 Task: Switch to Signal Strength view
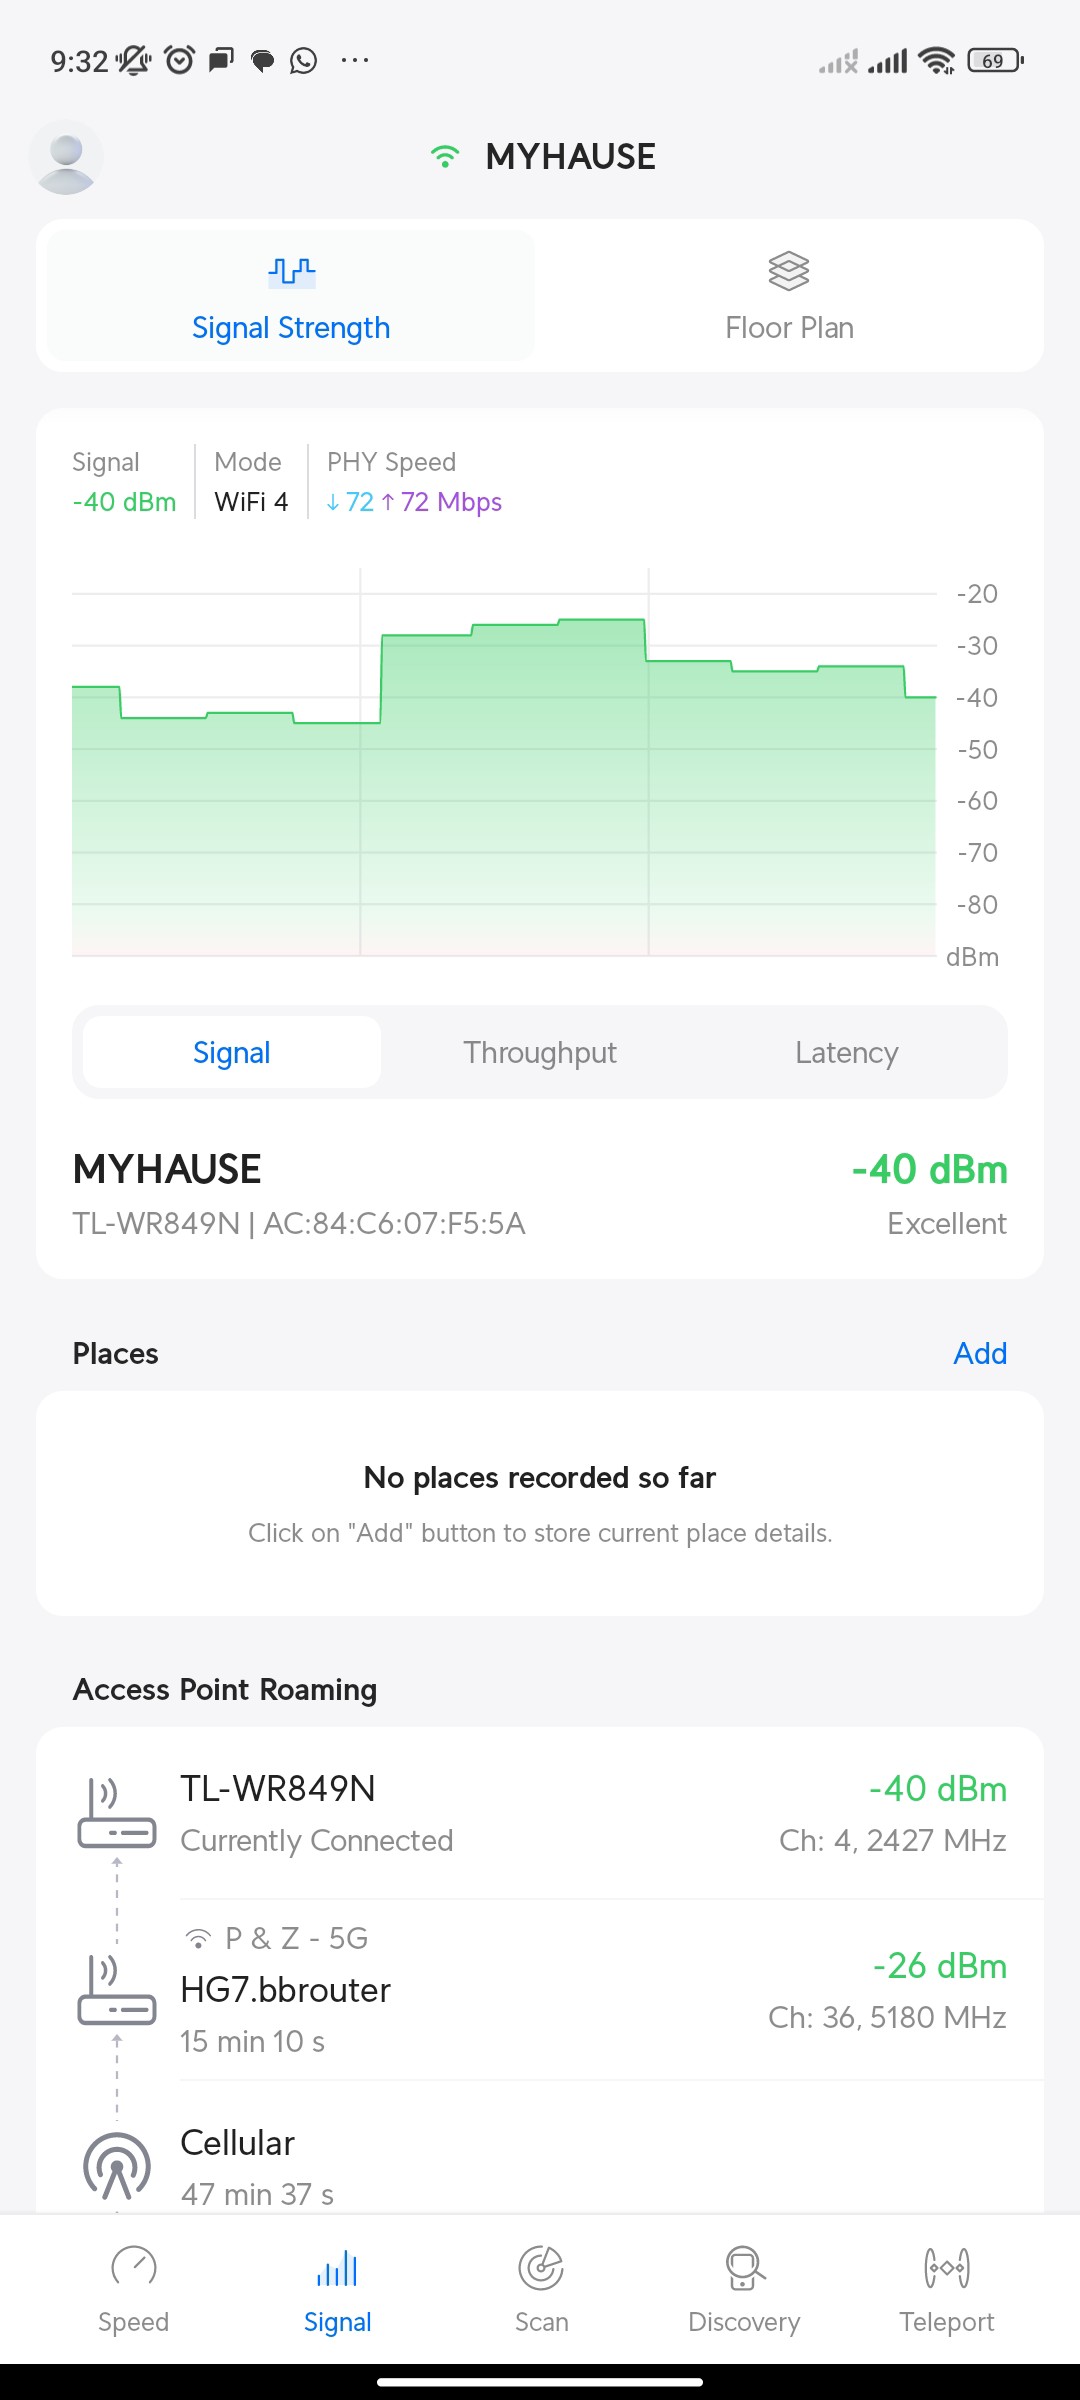[x=291, y=297]
